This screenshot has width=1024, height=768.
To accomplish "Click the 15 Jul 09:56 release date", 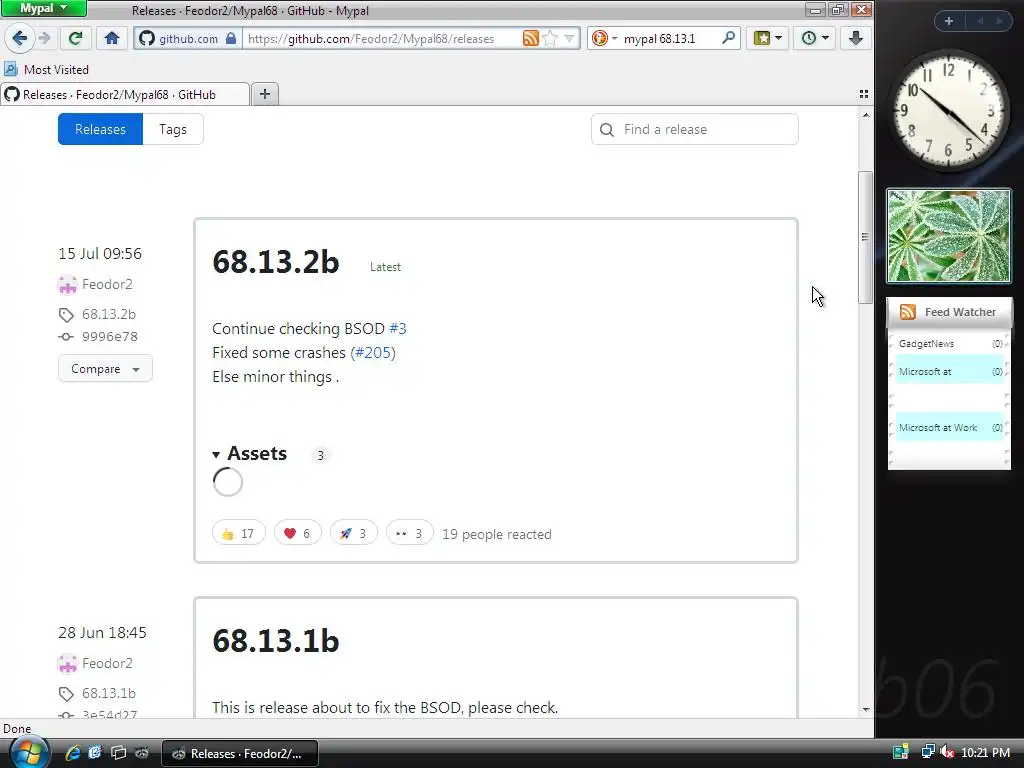I will click(x=100, y=253).
